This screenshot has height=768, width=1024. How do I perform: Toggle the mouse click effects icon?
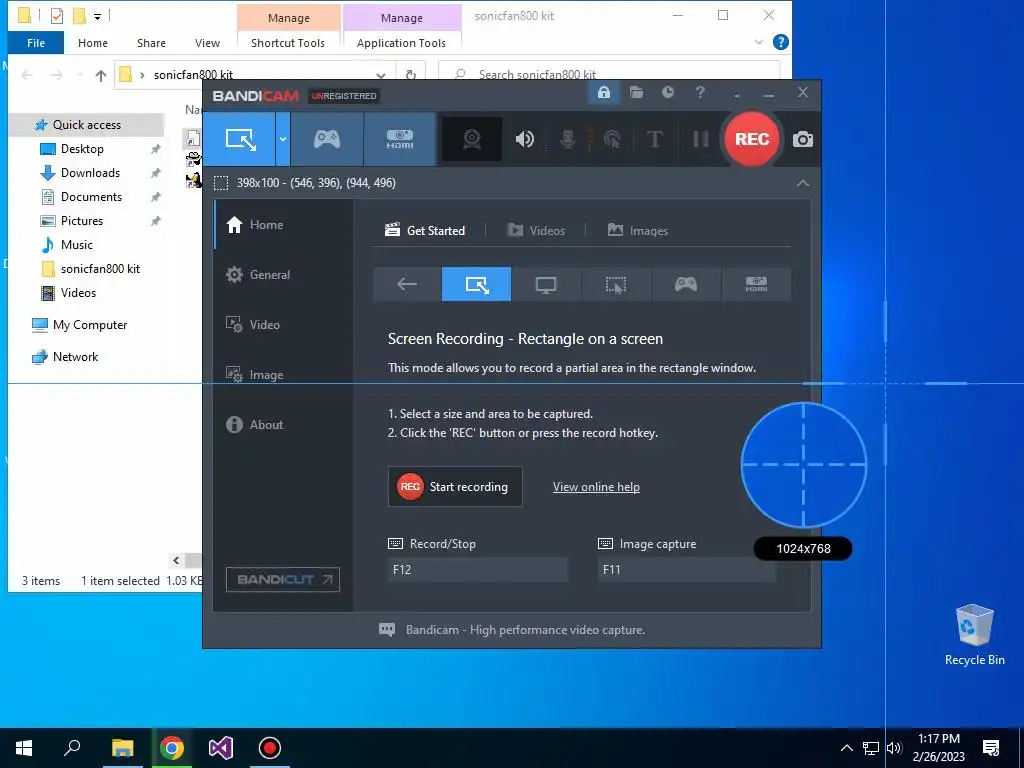click(x=612, y=139)
